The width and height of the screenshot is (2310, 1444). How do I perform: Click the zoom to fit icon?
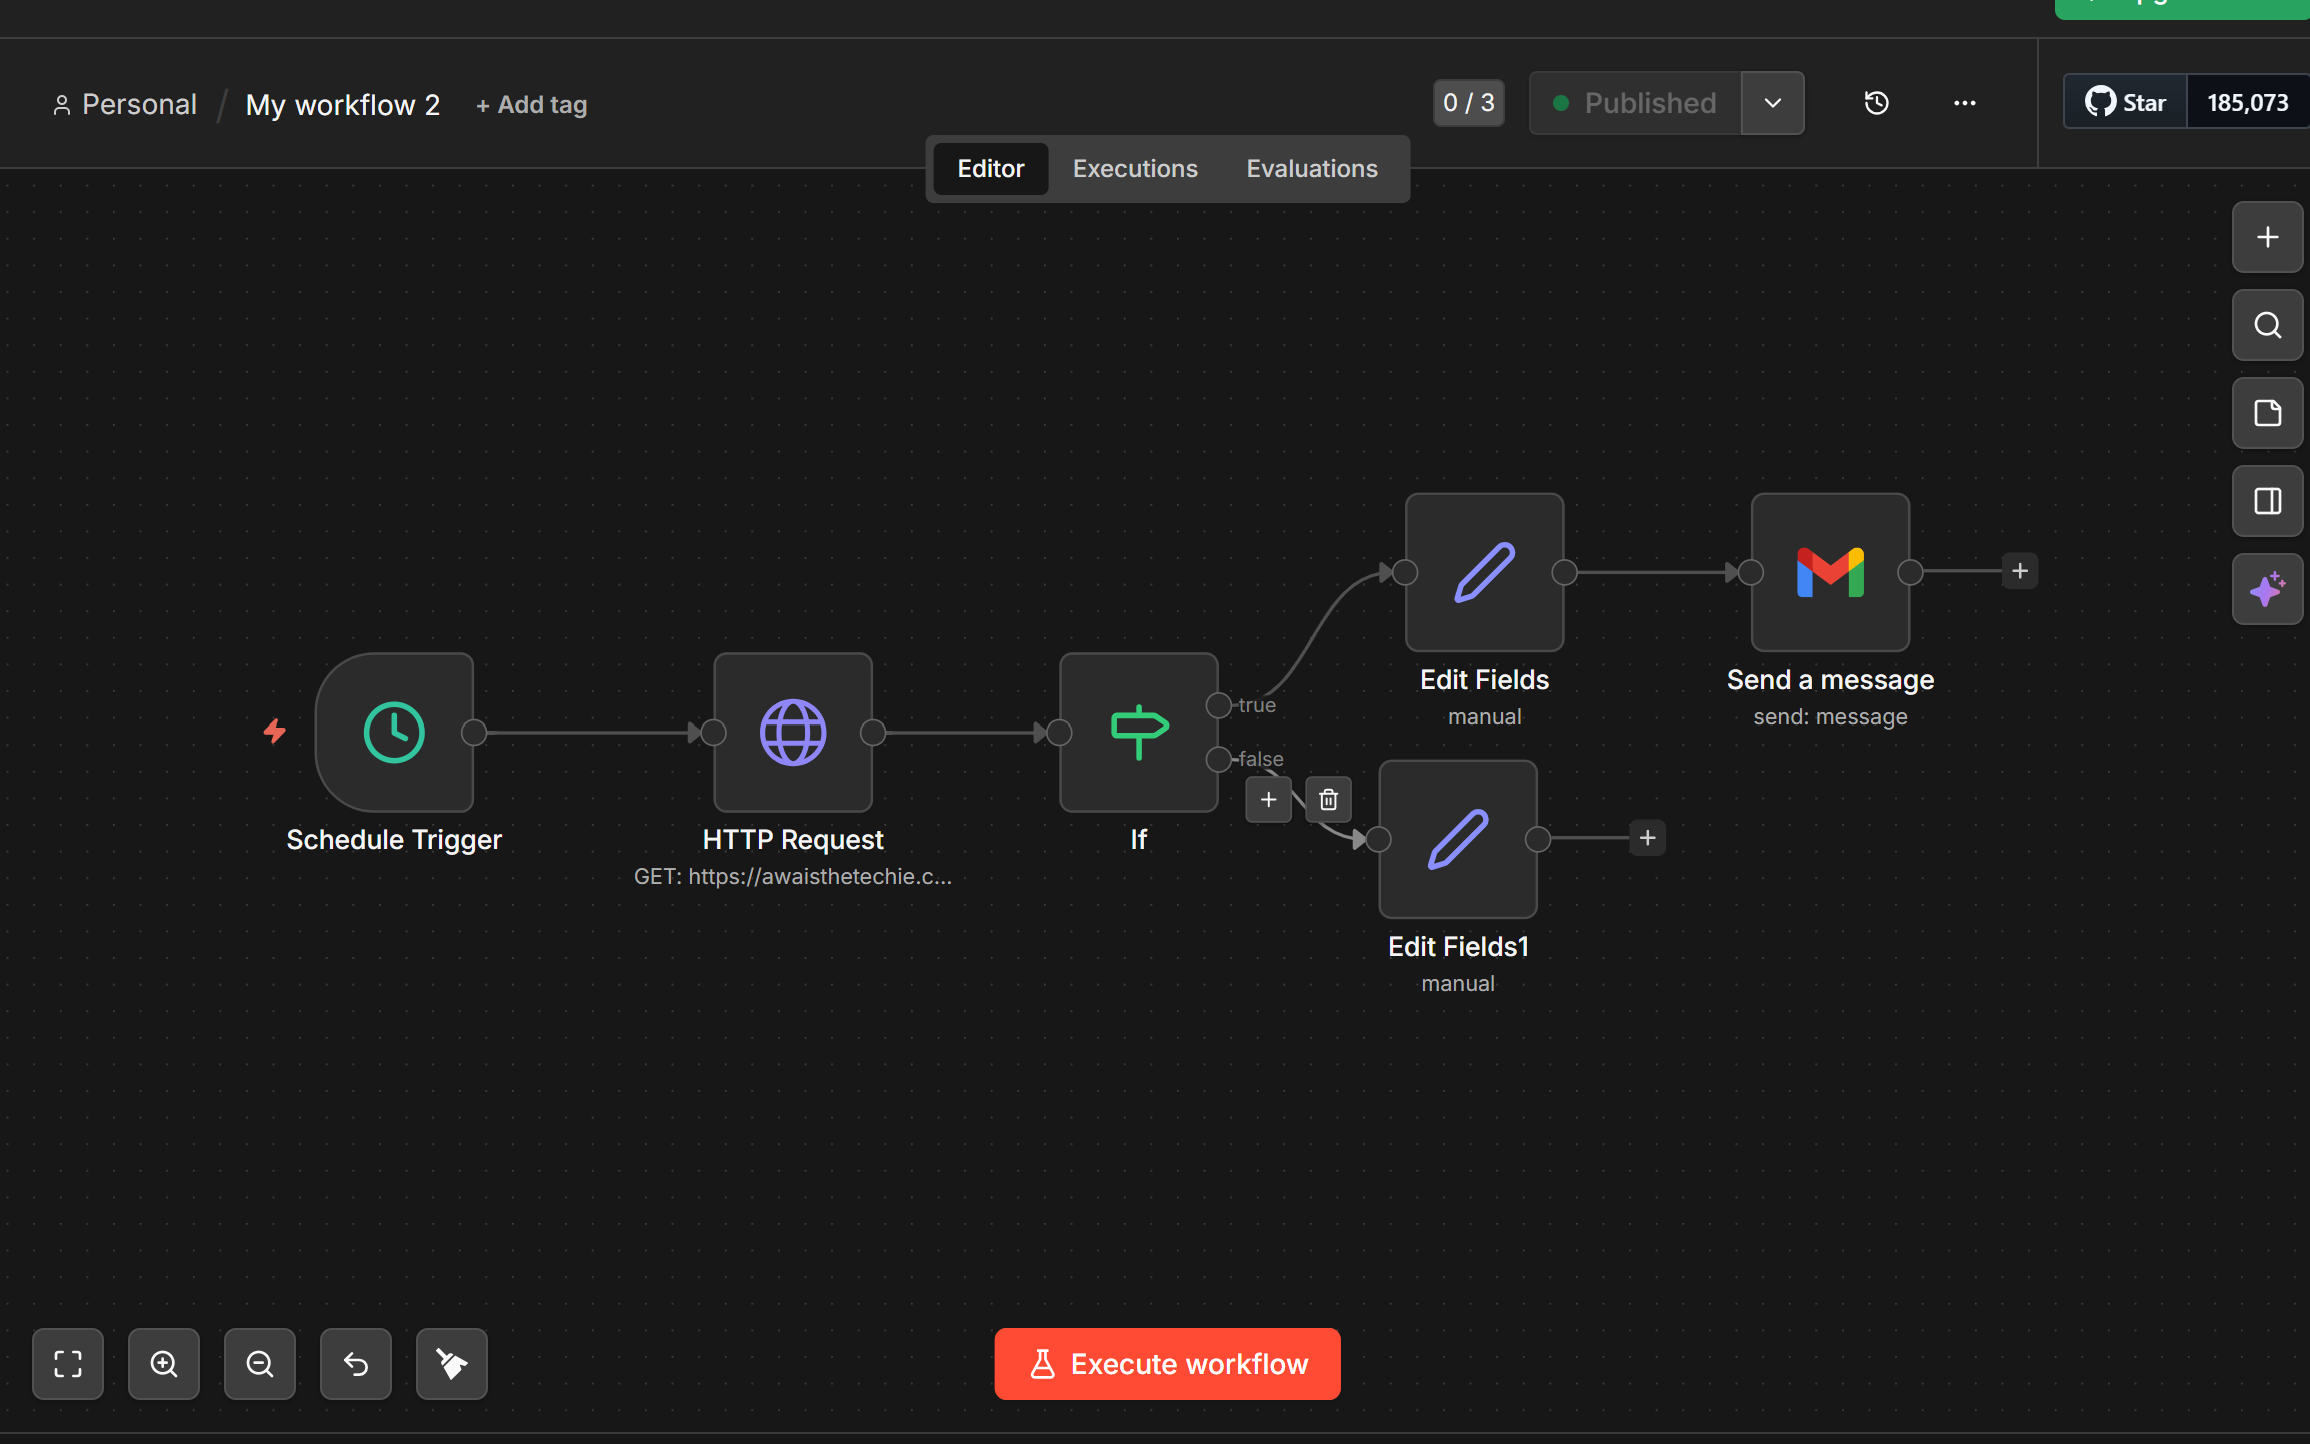68,1364
